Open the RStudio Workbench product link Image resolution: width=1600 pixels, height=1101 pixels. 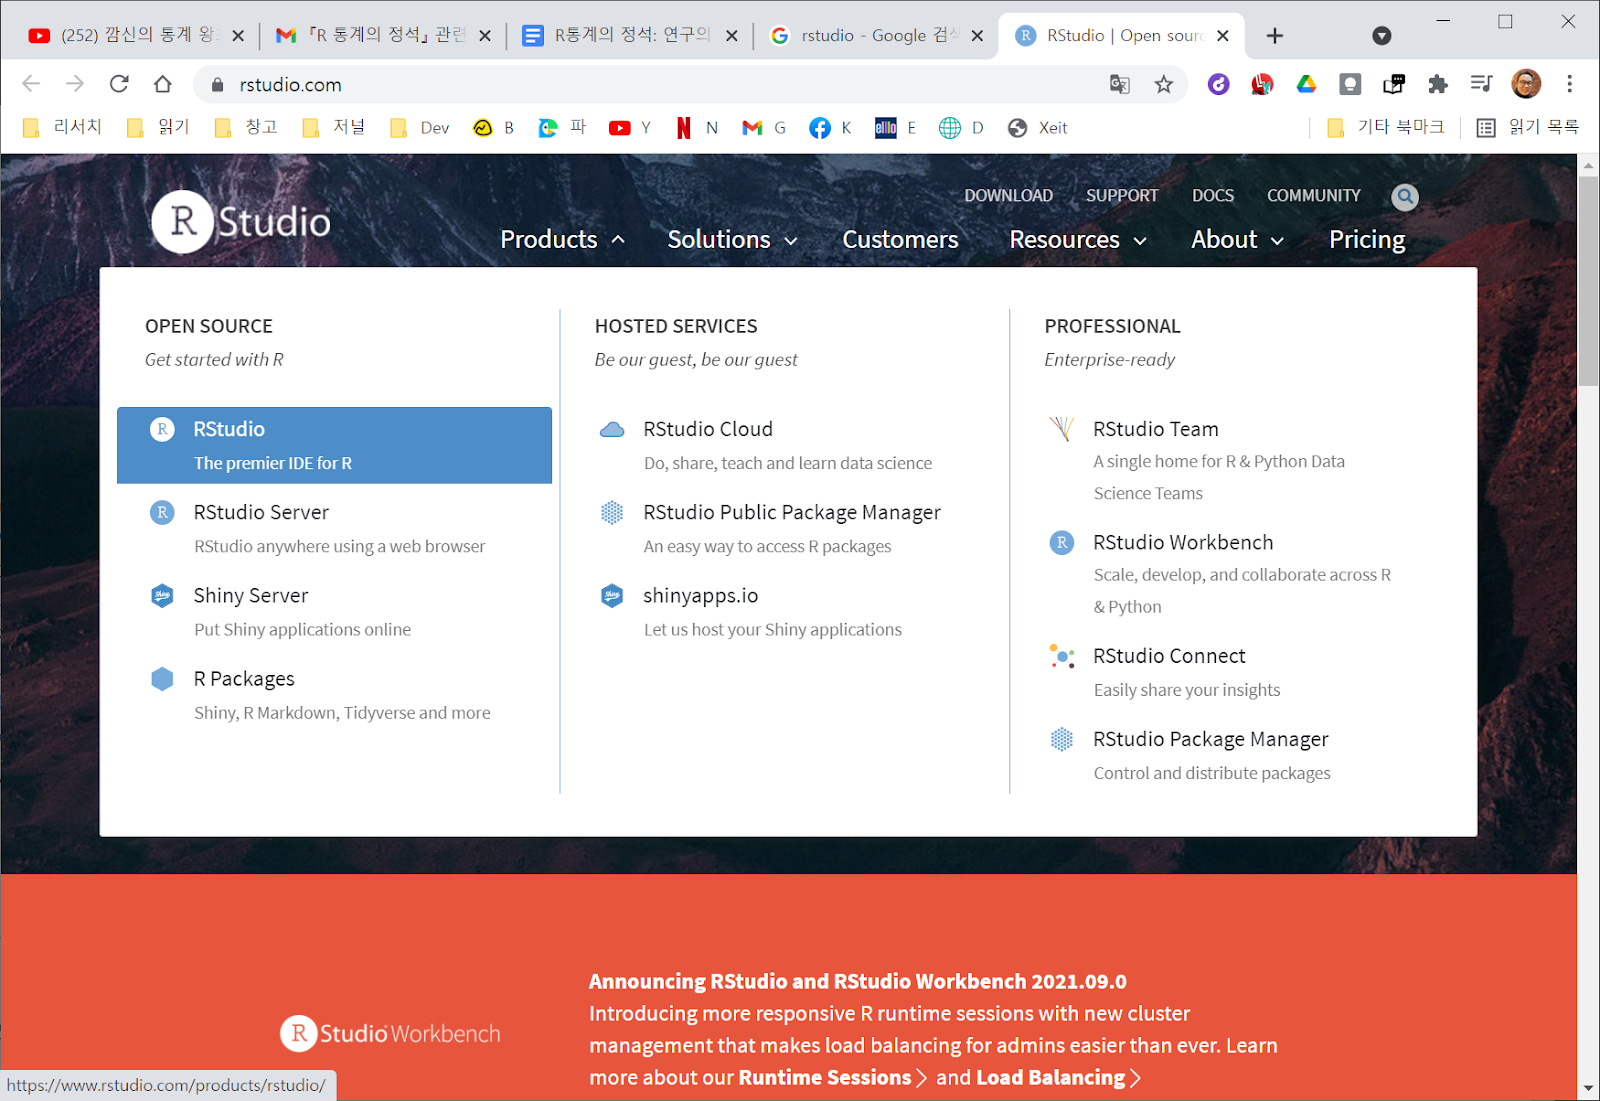[1183, 542]
